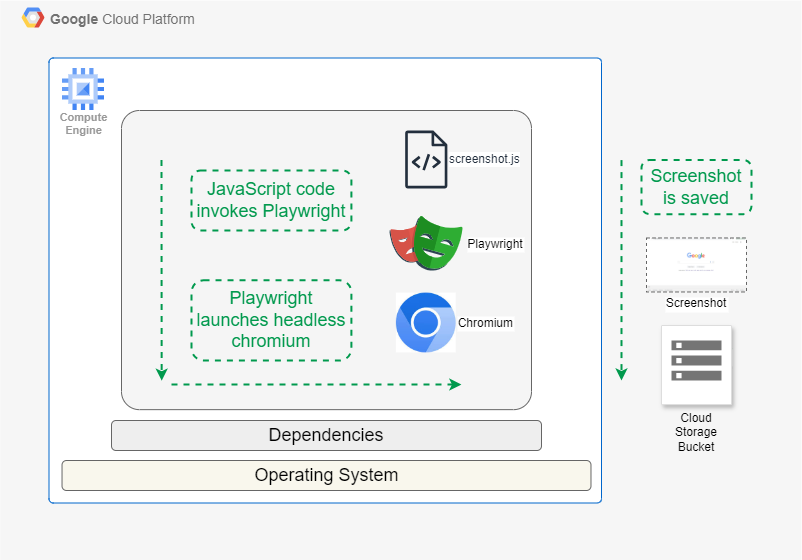This screenshot has width=802, height=560.
Task: Click the Google Cloud Platform logo icon
Action: point(33,19)
